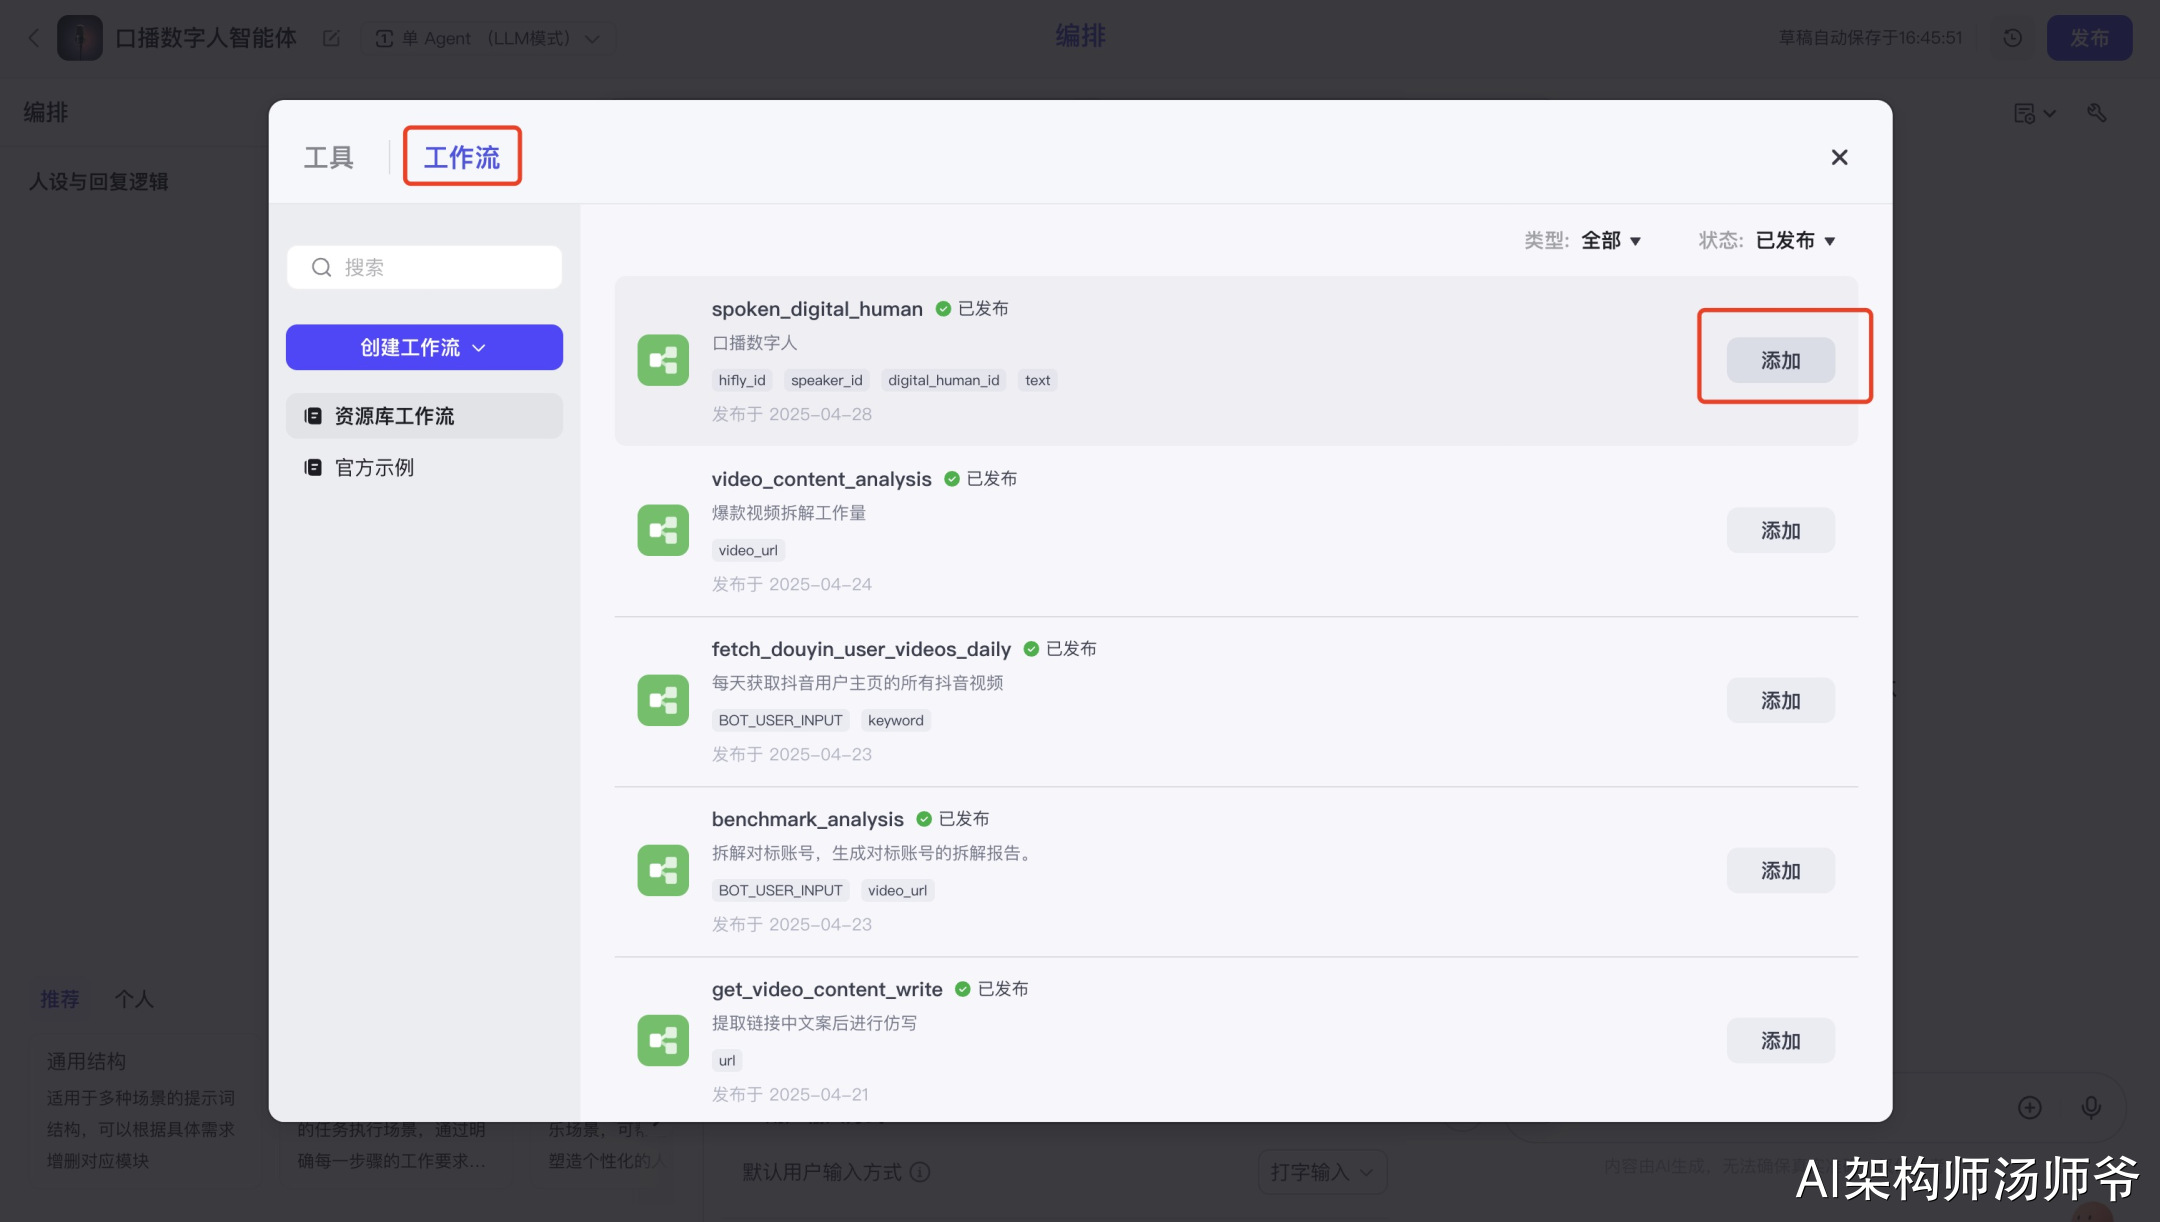The image size is (2160, 1222).
Task: Add the benchmark_analysis workflow
Action: 1780,870
